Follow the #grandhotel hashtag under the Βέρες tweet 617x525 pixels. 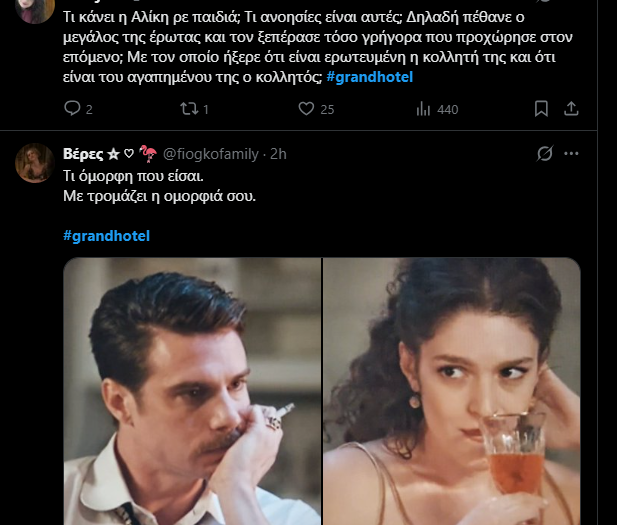click(106, 236)
